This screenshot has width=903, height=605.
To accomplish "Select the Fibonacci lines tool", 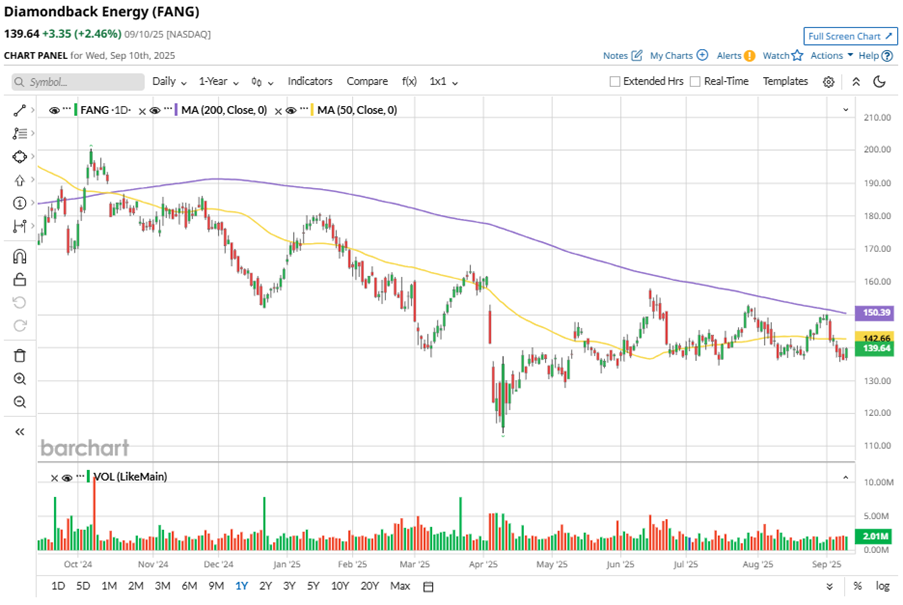I will coord(20,133).
